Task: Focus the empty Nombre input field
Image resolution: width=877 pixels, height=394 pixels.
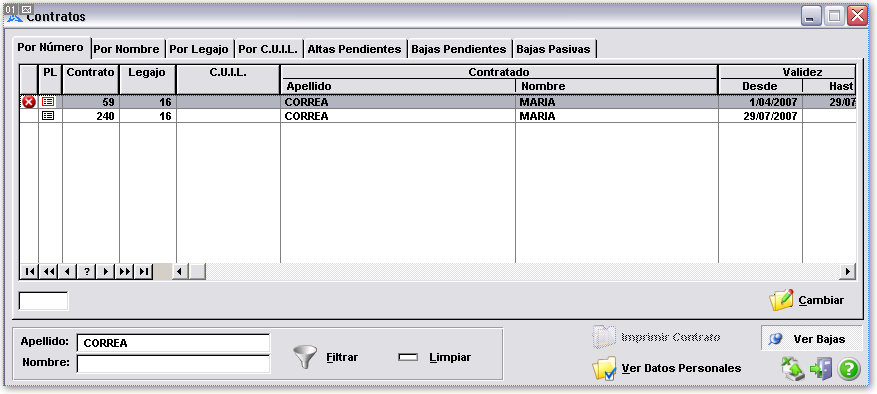Action: click(x=173, y=363)
